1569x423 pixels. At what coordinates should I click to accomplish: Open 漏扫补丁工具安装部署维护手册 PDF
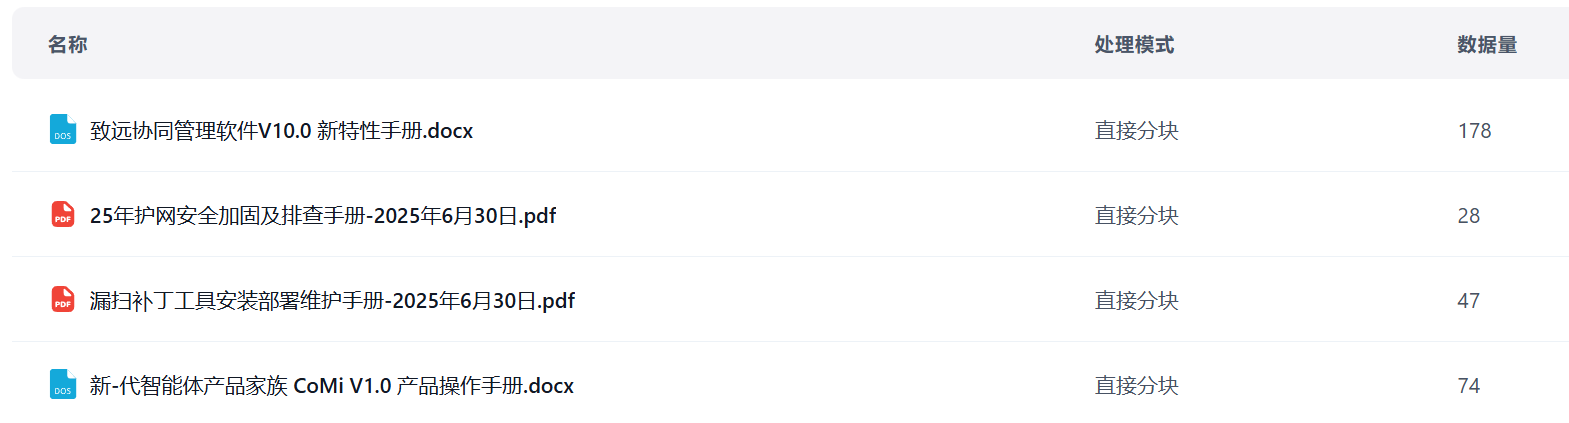pyautogui.click(x=332, y=301)
